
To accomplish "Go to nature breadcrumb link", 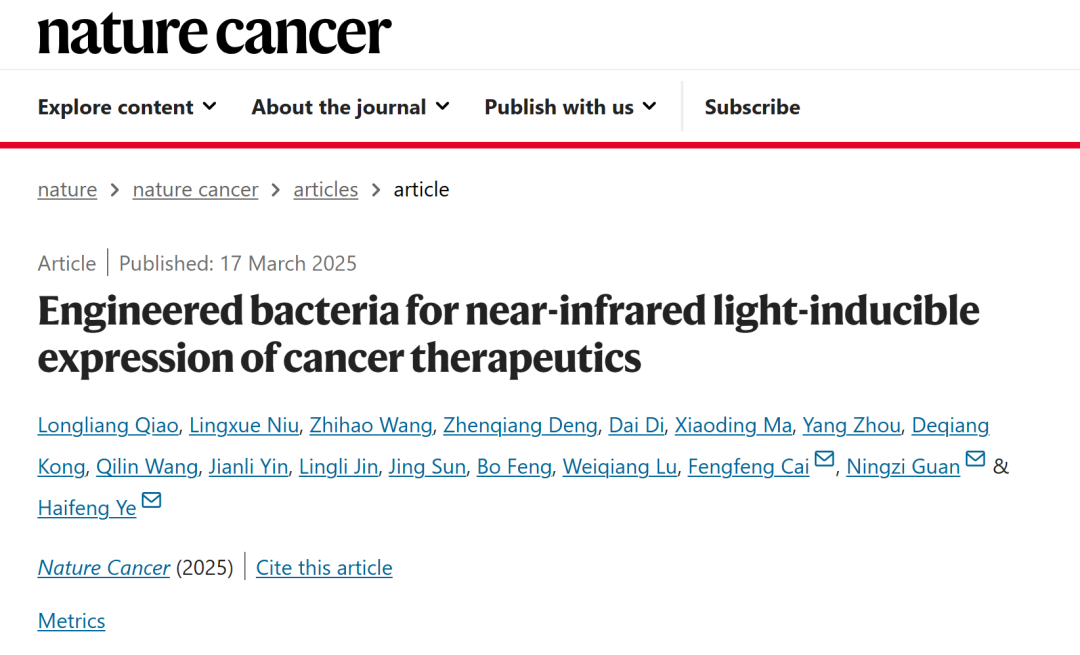I will pyautogui.click(x=67, y=189).
